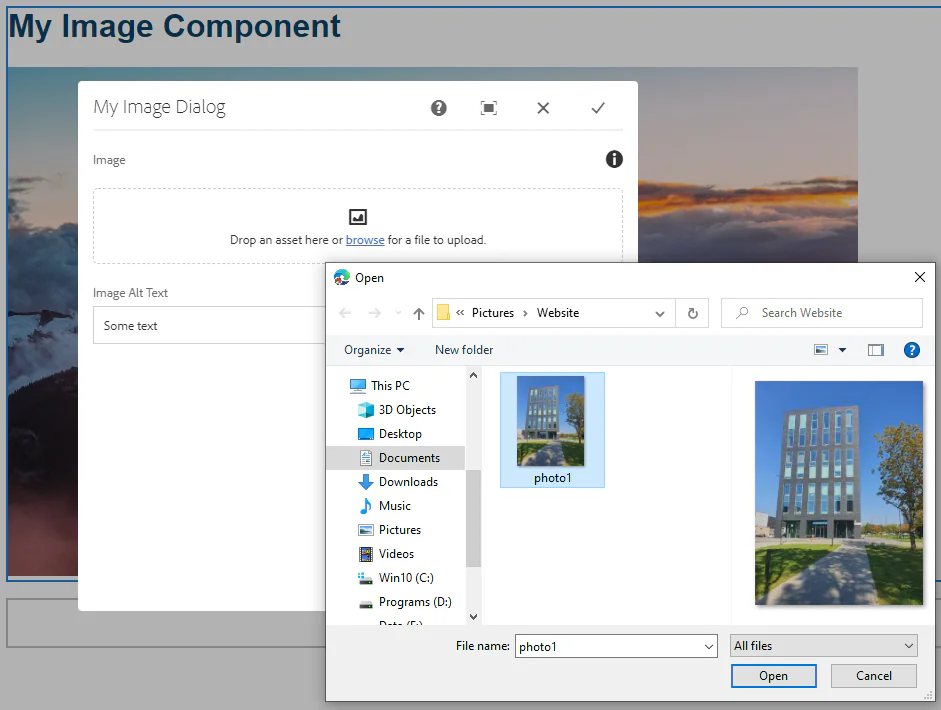Click the Search Website field
The image size is (941, 710).
[822, 313]
